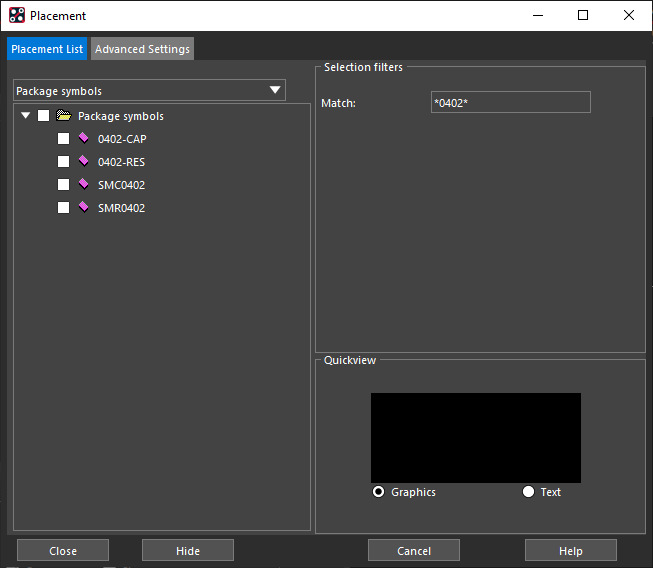Viewport: 653px width, 568px height.
Task: Collapse the Package symbols tree node
Action: pyautogui.click(x=26, y=115)
